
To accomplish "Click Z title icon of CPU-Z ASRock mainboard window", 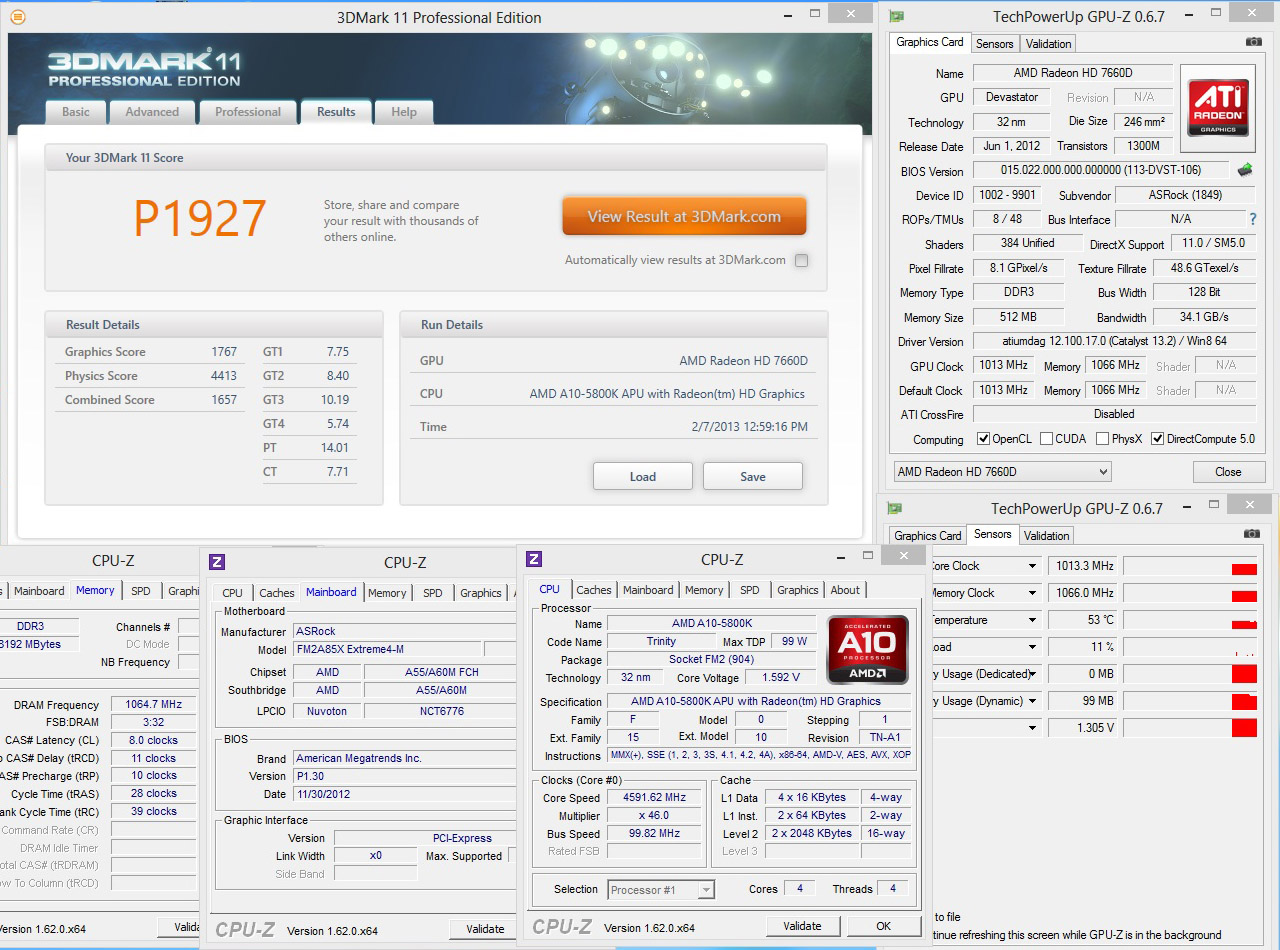I will 217,562.
